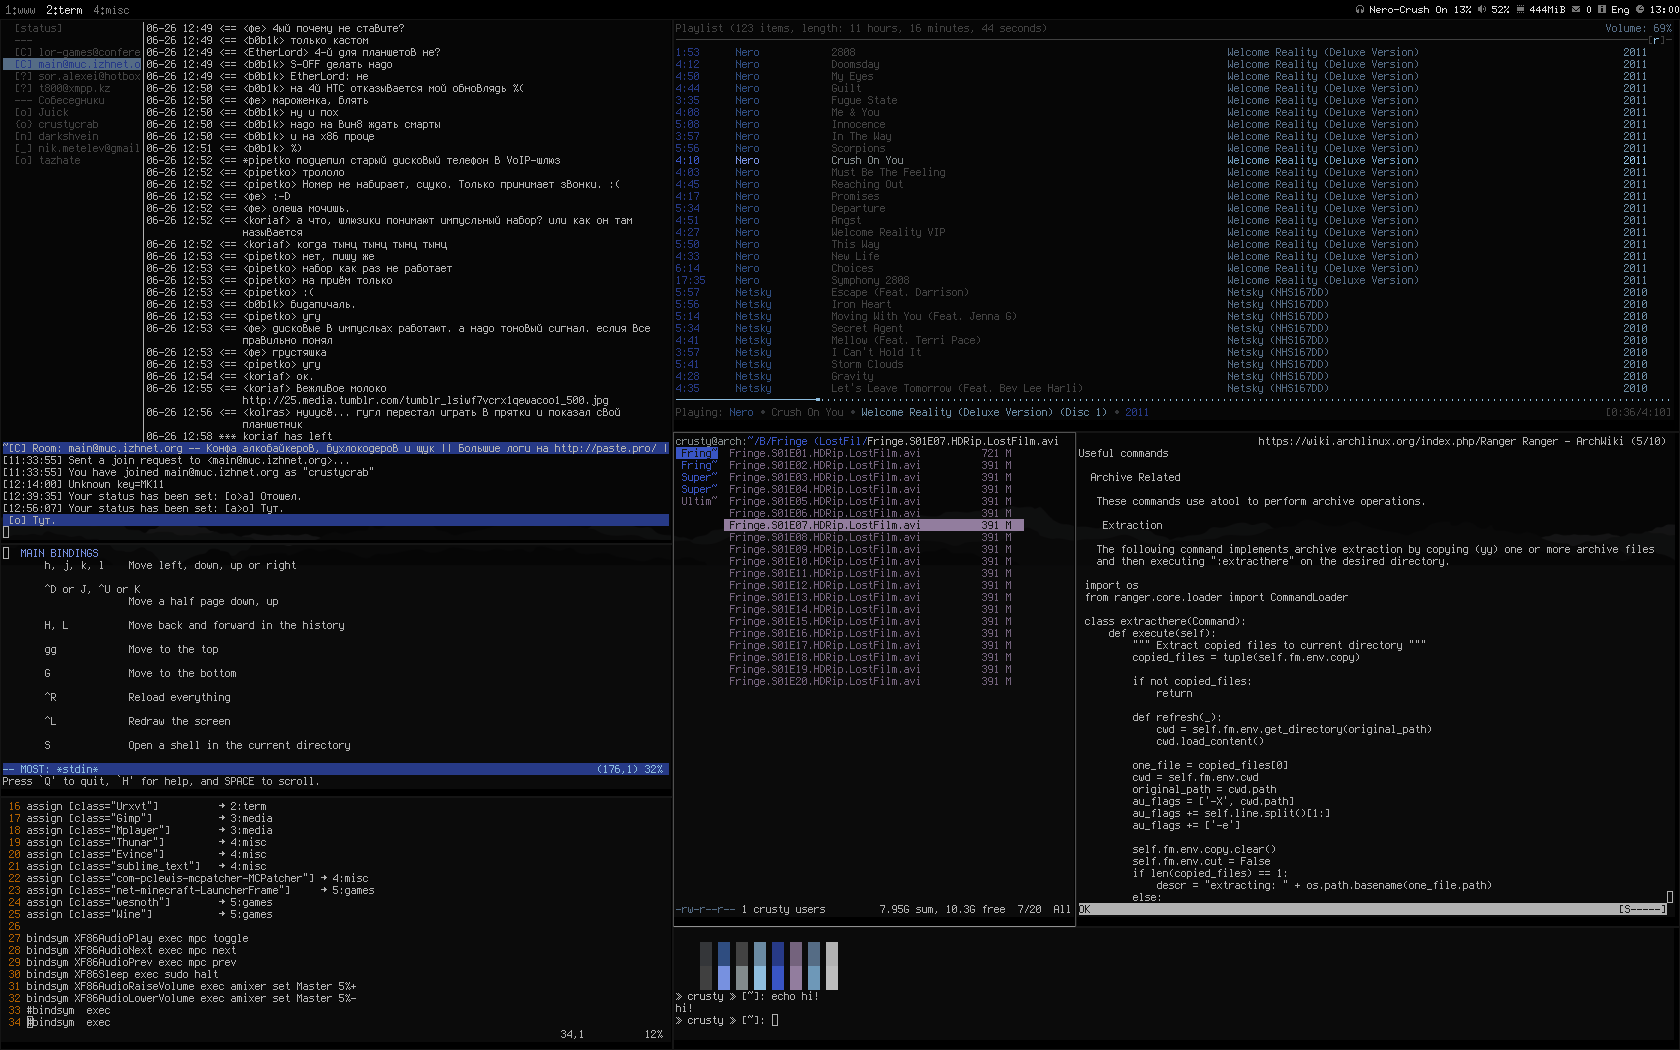Click 'Reload everything' line in help pager

coord(179,697)
